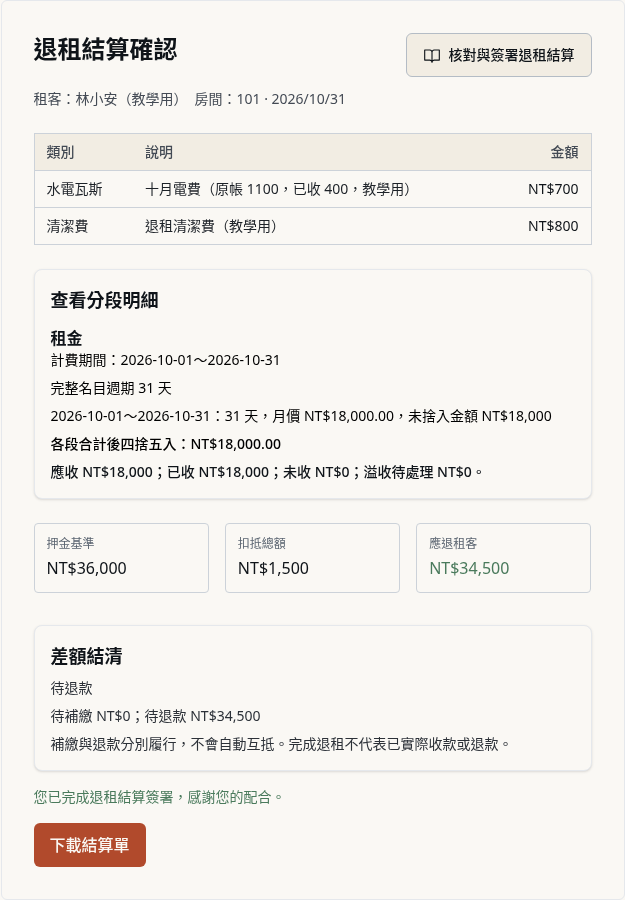
Task: Click the 查看分段明細 section heading
Action: [104, 300]
